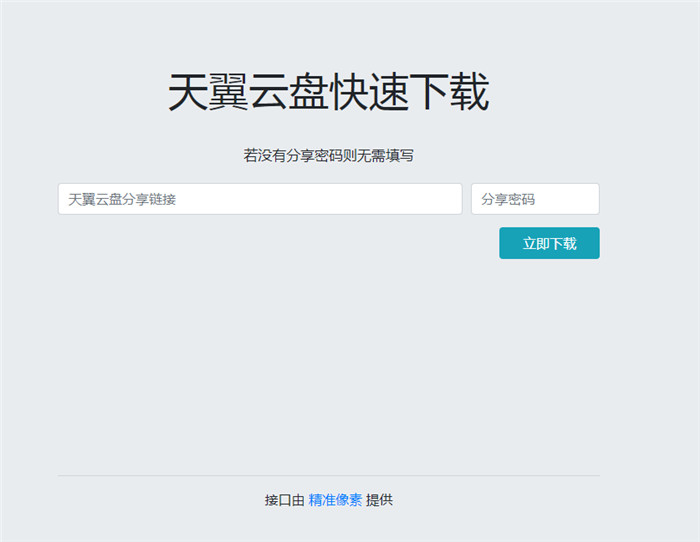Start download with the teal button
The image size is (700, 542).
pyautogui.click(x=549, y=243)
